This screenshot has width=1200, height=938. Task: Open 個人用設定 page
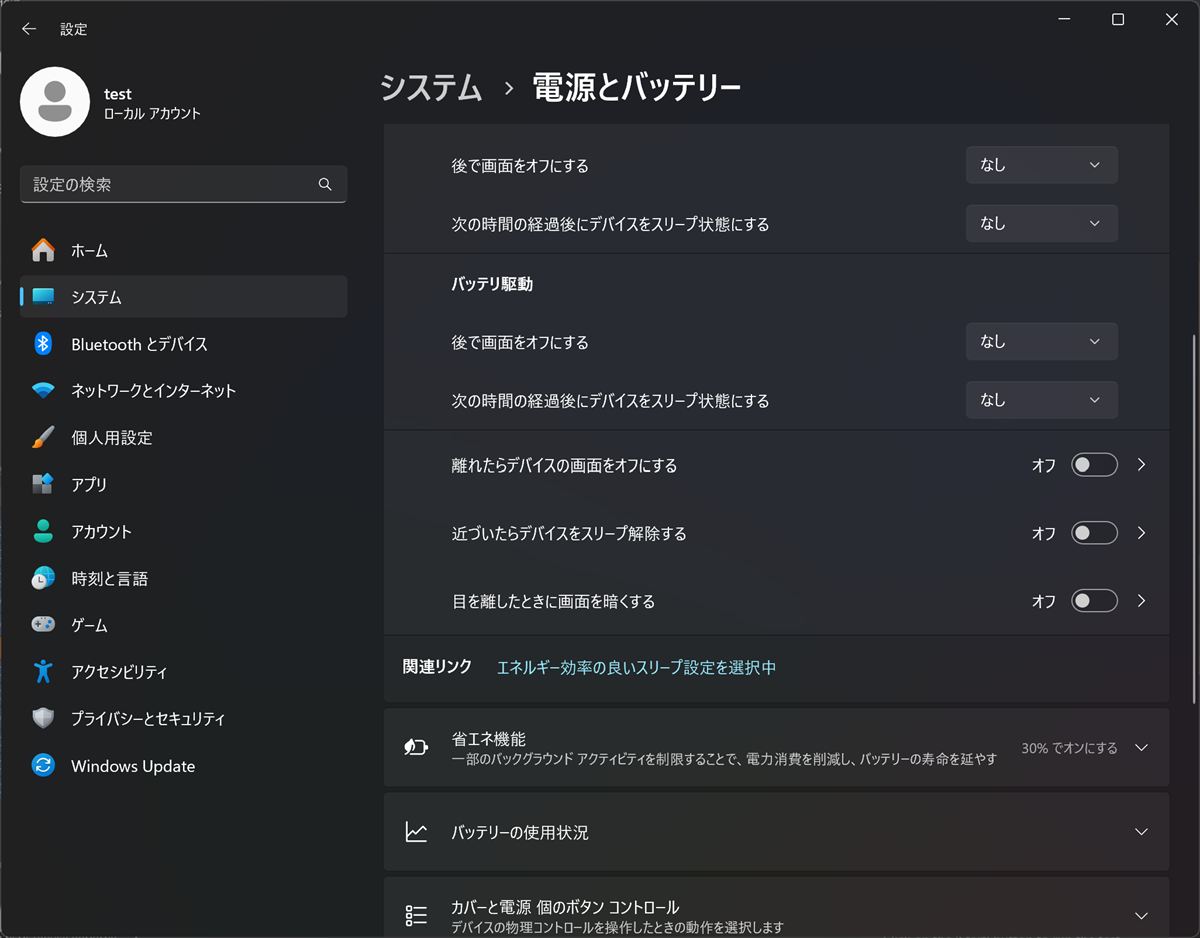pos(184,437)
